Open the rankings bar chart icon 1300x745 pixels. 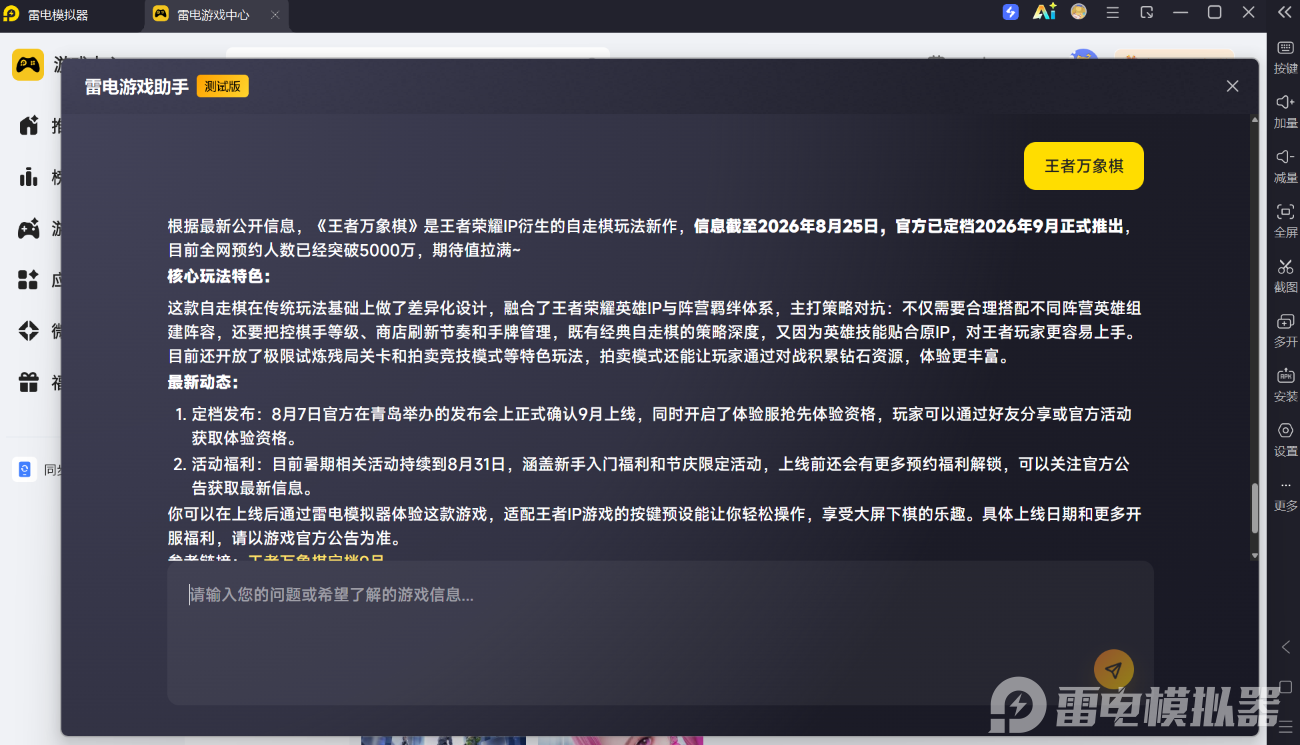point(28,177)
